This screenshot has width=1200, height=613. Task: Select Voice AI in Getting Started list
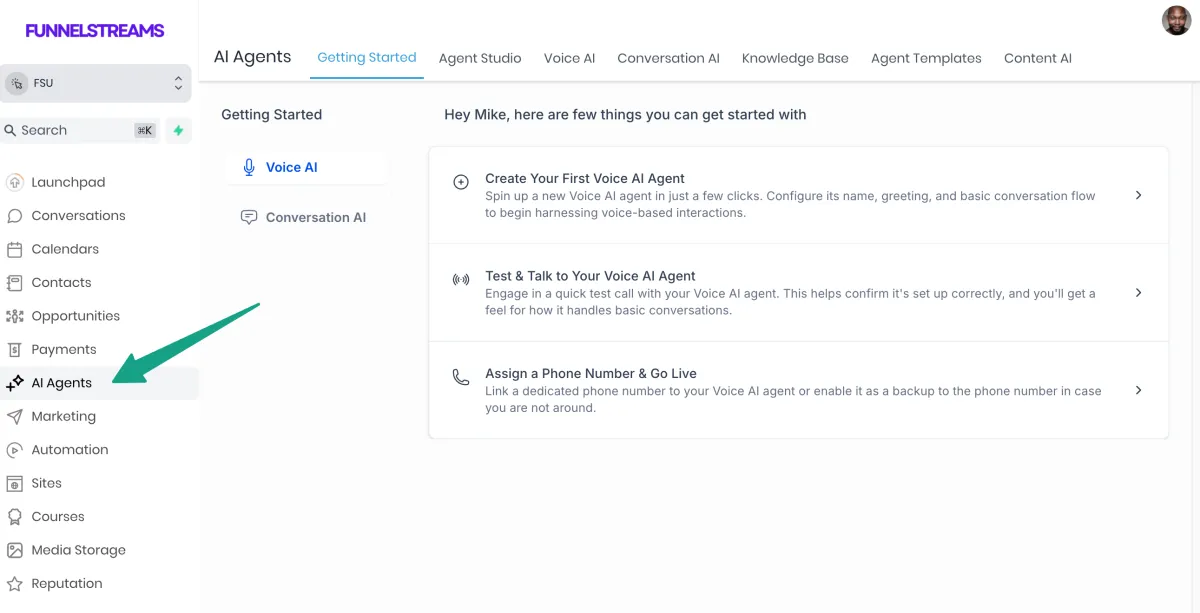(x=307, y=167)
